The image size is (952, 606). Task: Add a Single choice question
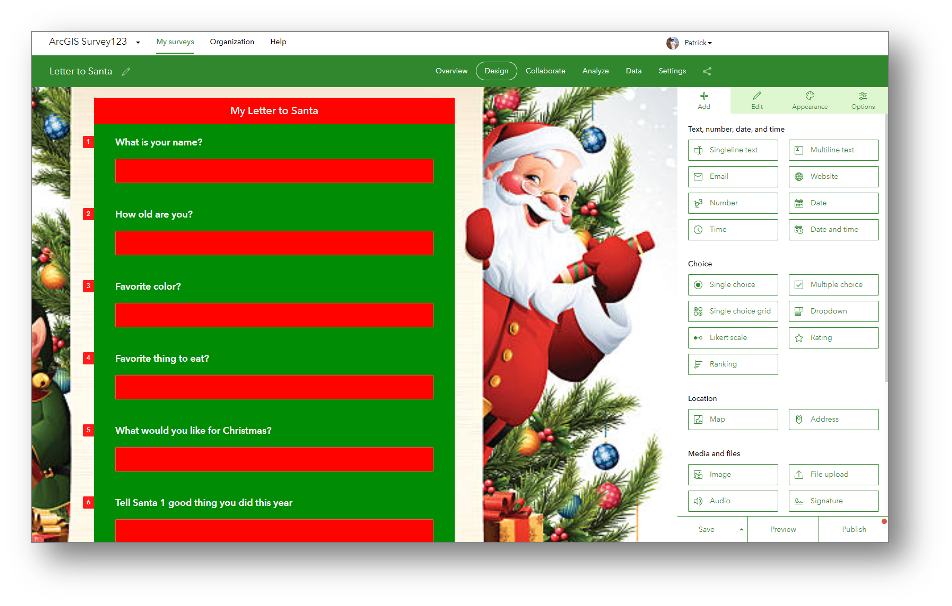click(x=733, y=285)
